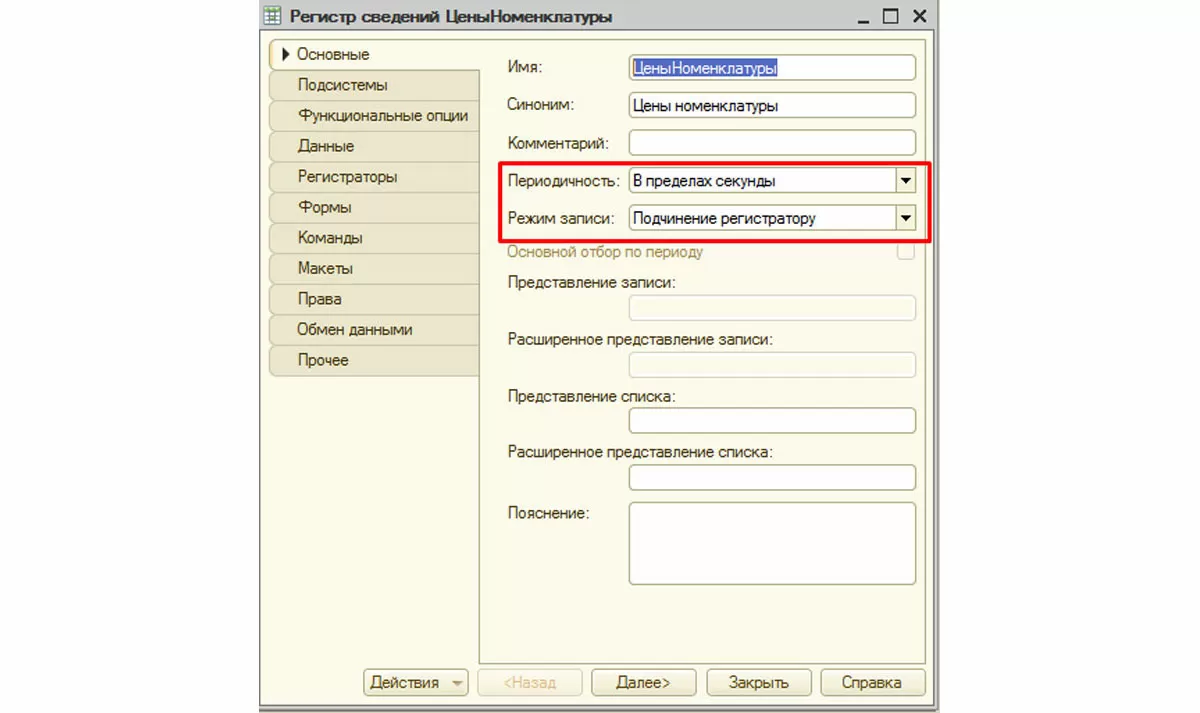Select the Права tab

tap(319, 299)
